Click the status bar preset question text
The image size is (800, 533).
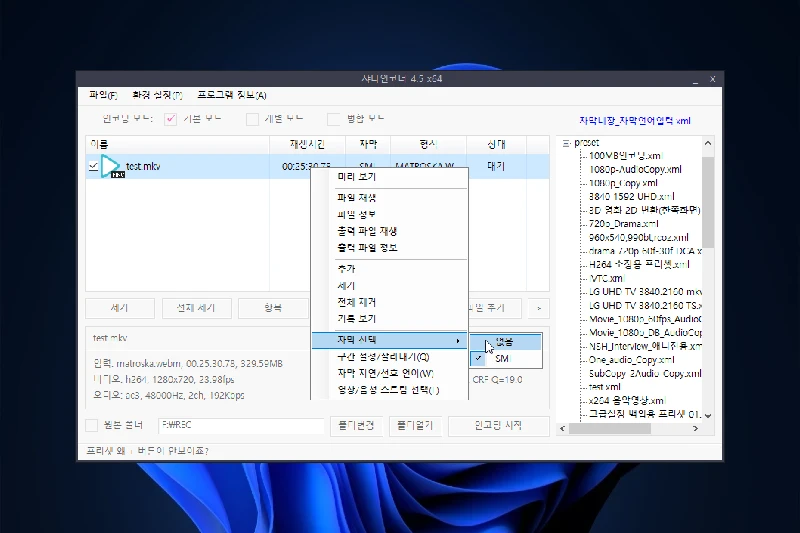coord(147,451)
